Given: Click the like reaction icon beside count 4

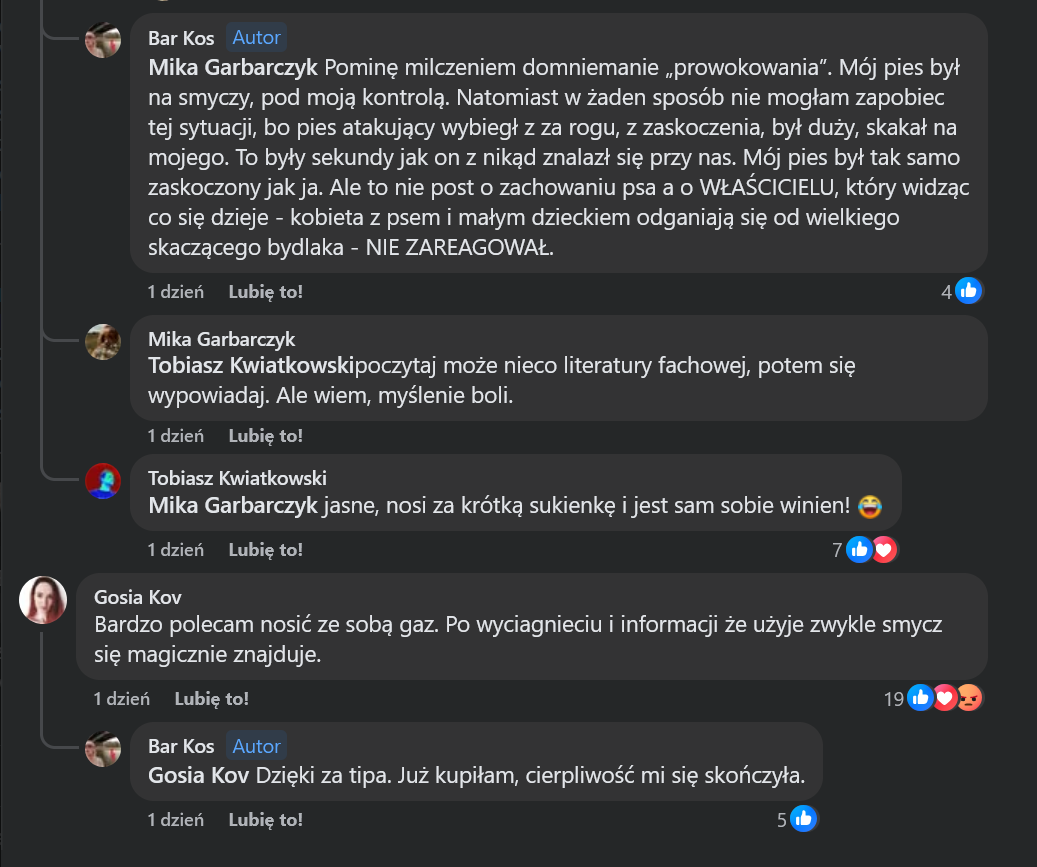Looking at the screenshot, I should pos(967,291).
